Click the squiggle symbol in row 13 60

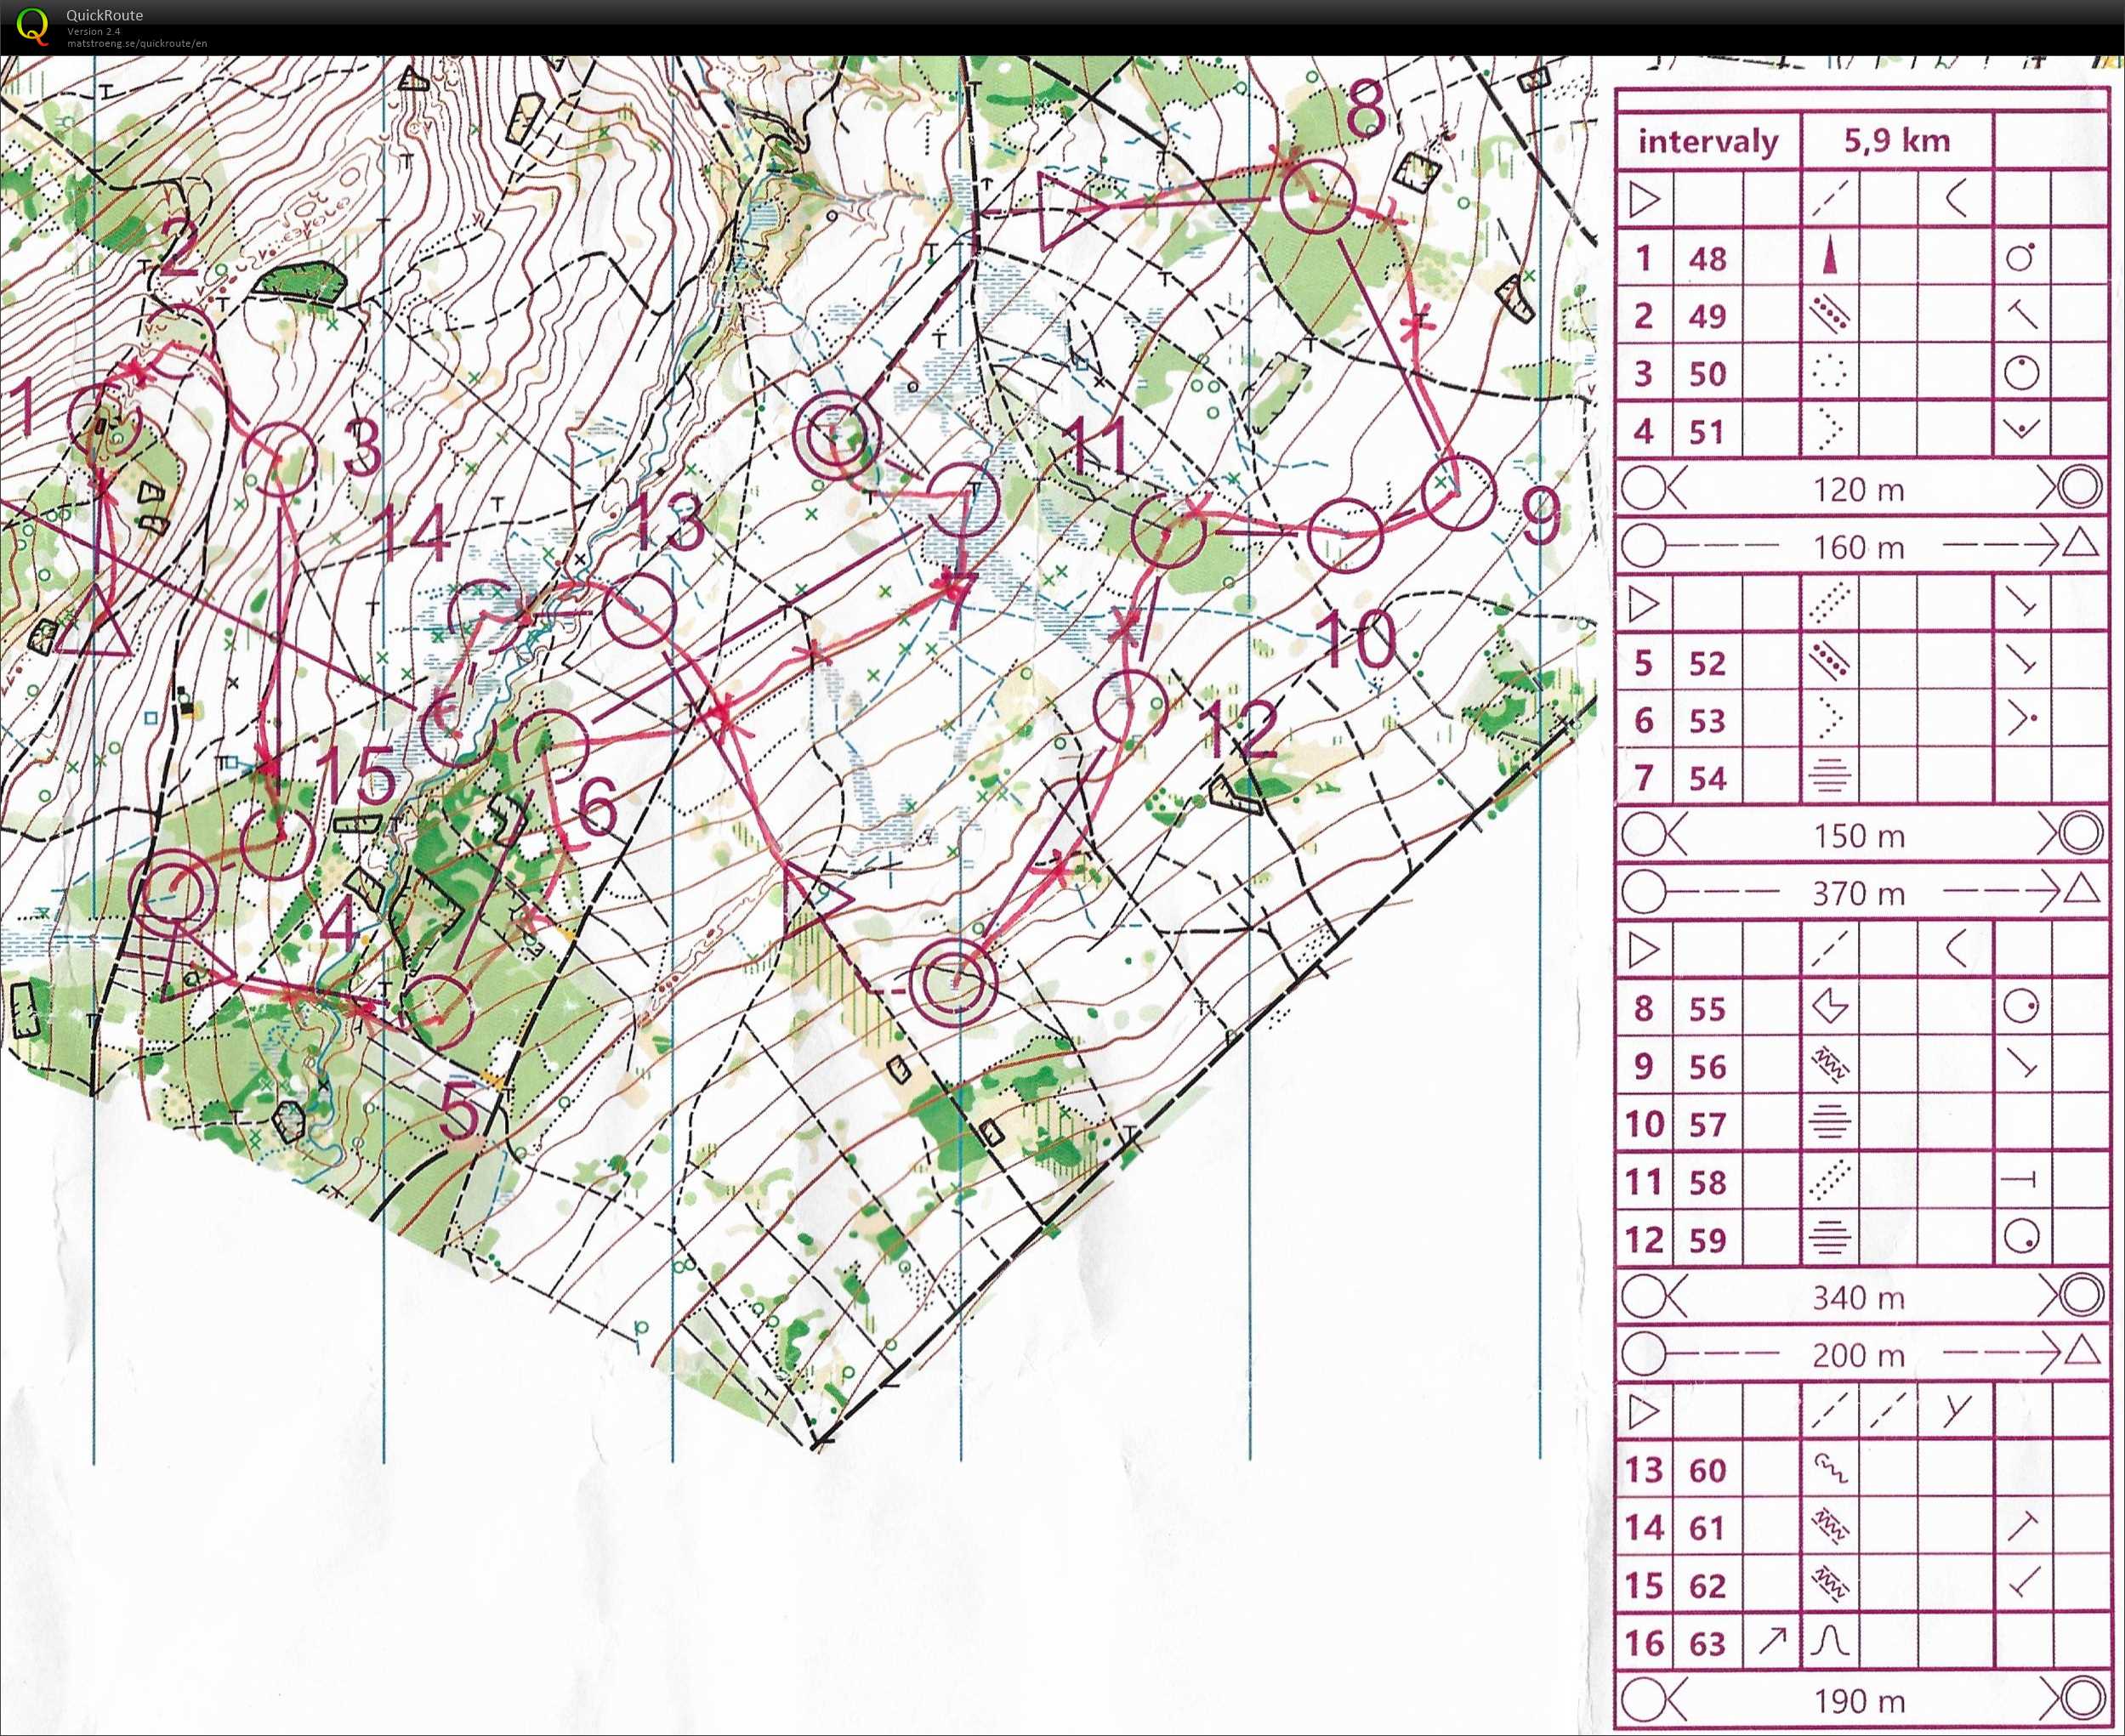[x=1831, y=1470]
